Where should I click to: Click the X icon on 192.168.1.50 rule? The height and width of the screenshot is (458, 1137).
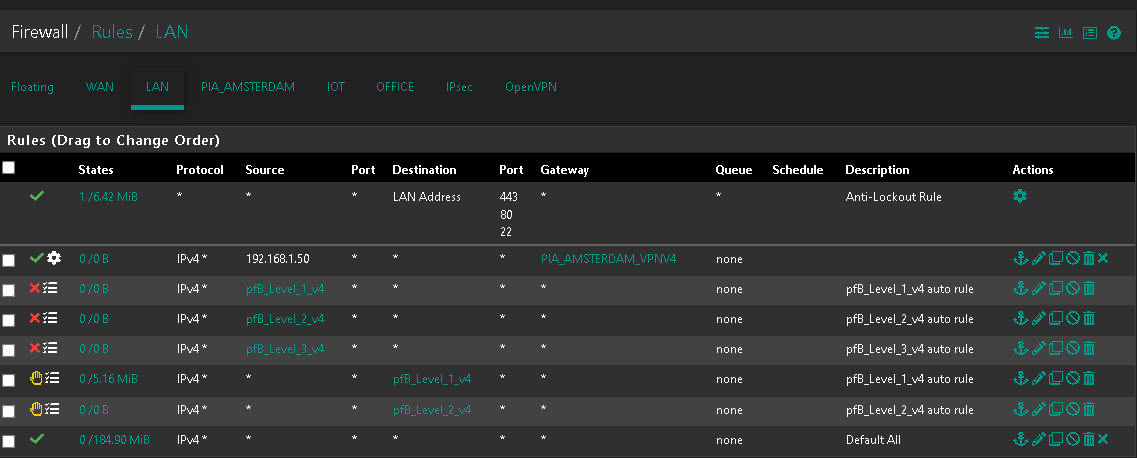click(1103, 258)
